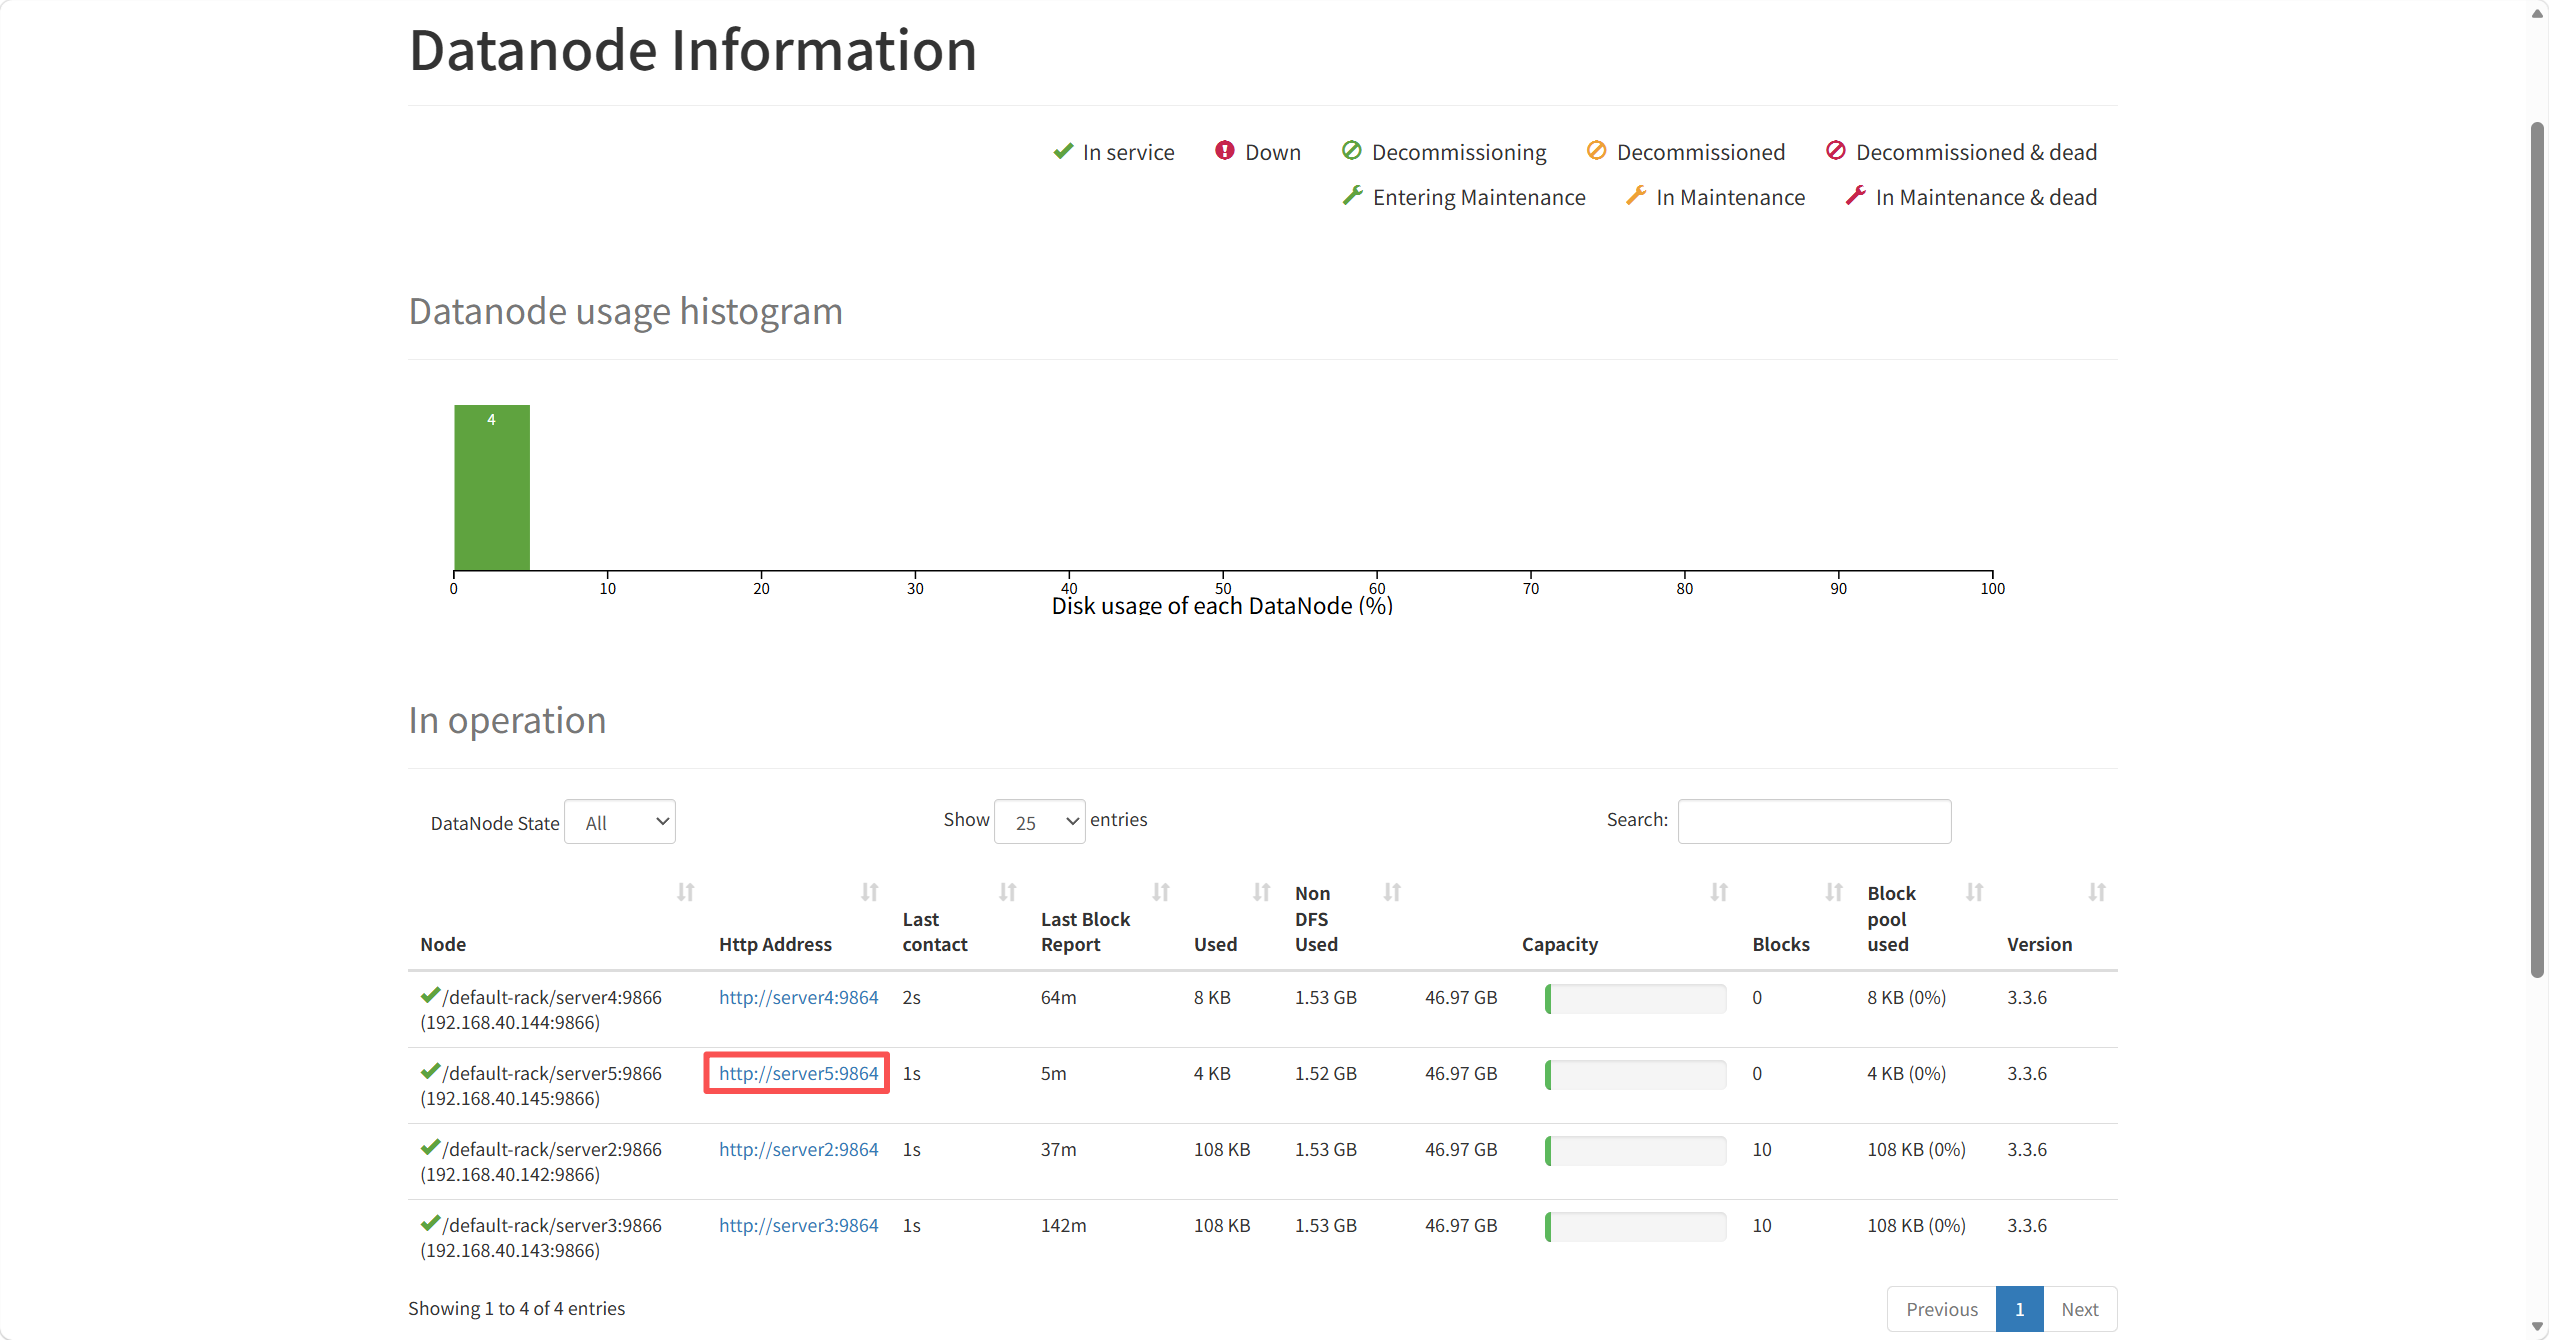Click the vertical page scrollbar
Screen dimensions: 2549x1340
2537,550
